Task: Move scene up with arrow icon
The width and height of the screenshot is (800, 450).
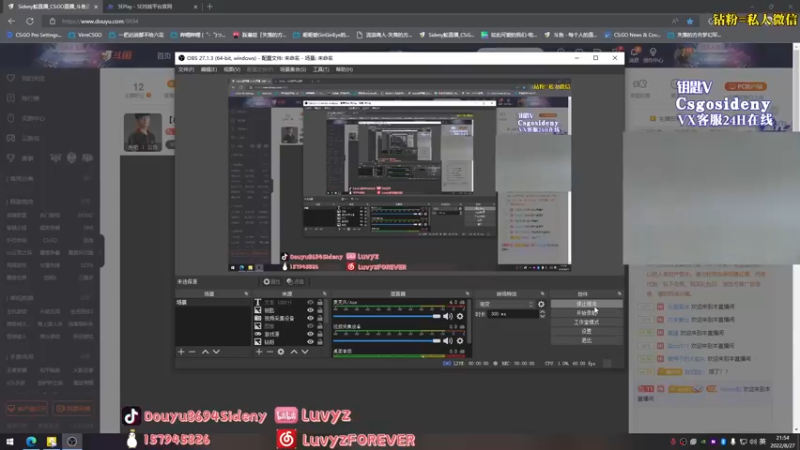Action: click(x=205, y=352)
